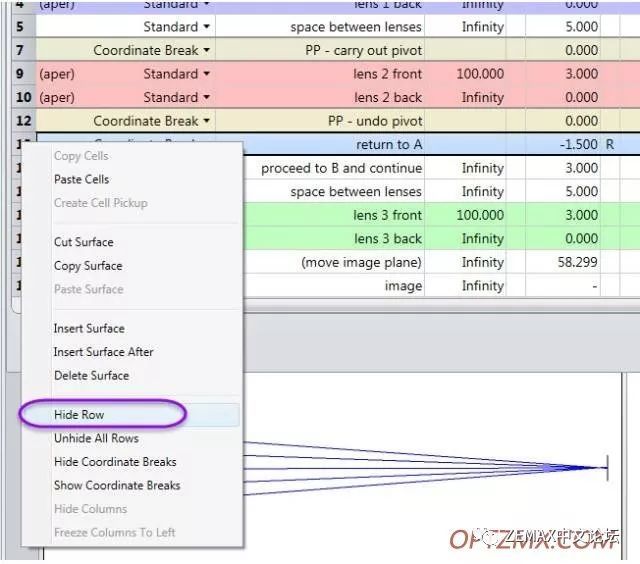Open the Standard surface type dropdown in row 5

pos(206,27)
